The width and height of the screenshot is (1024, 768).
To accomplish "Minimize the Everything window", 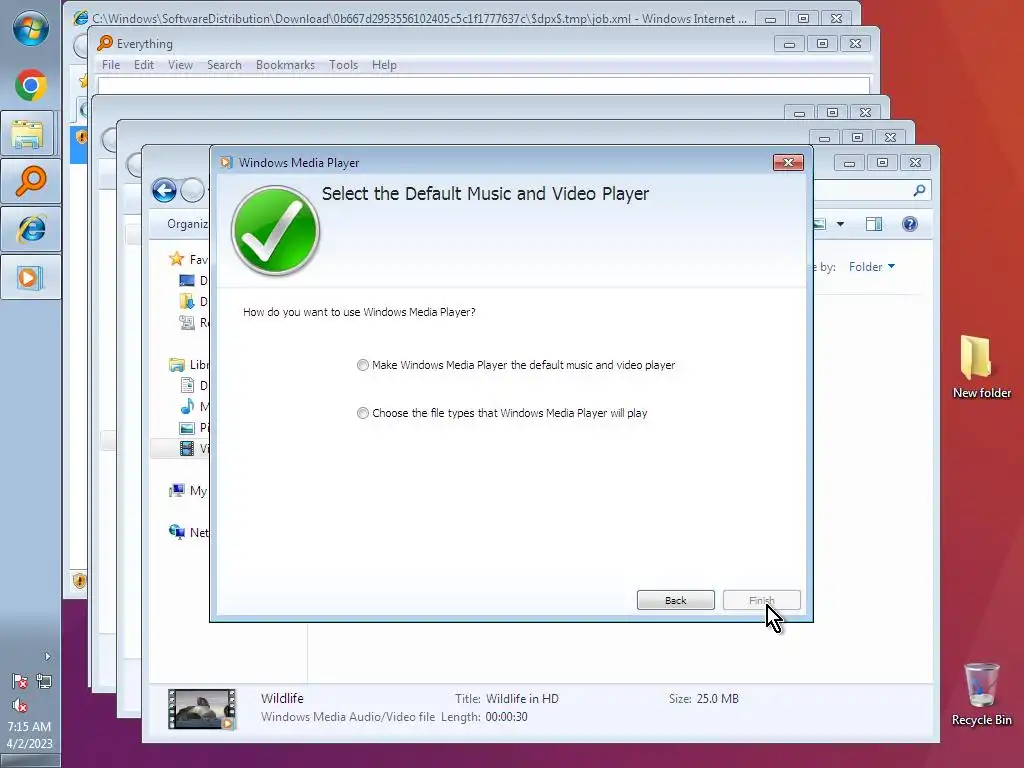I will (789, 44).
